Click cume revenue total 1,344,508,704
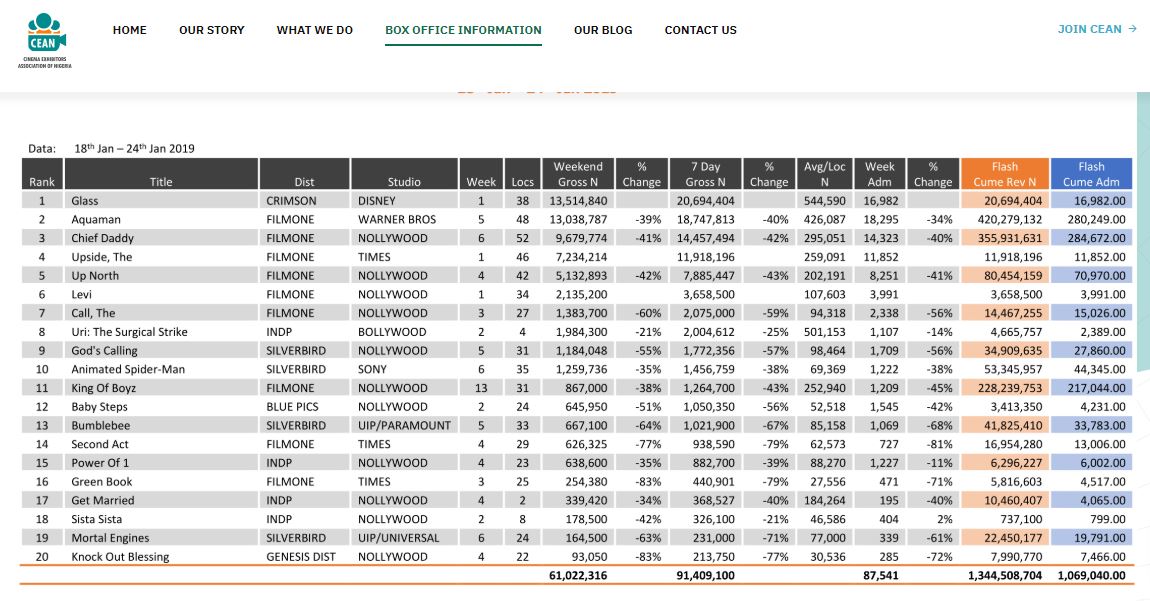 [x=1005, y=576]
